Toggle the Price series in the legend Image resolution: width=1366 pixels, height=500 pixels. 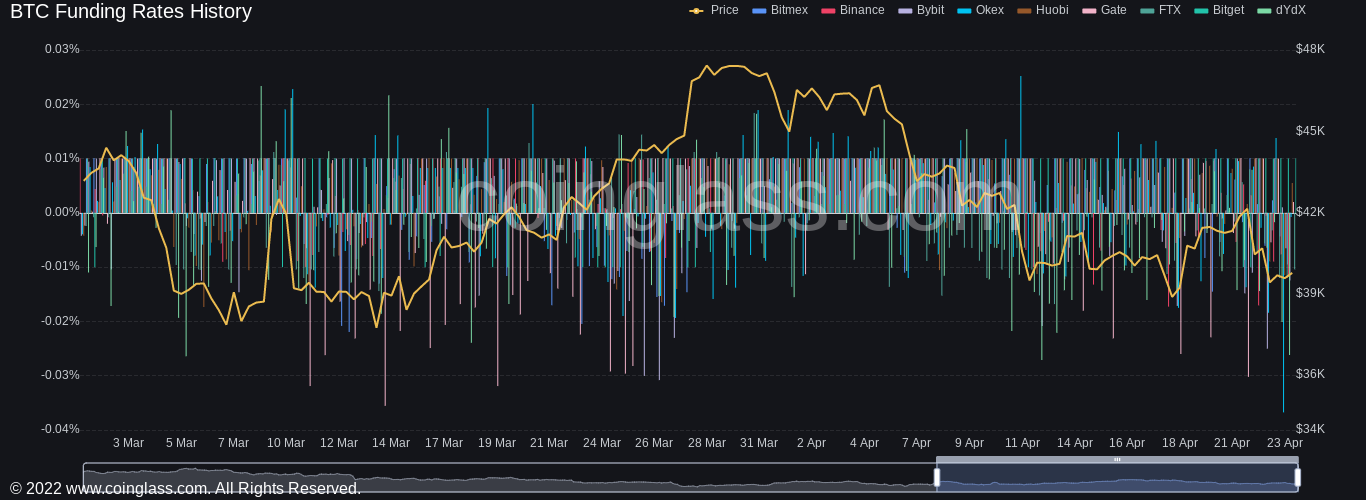coord(714,10)
